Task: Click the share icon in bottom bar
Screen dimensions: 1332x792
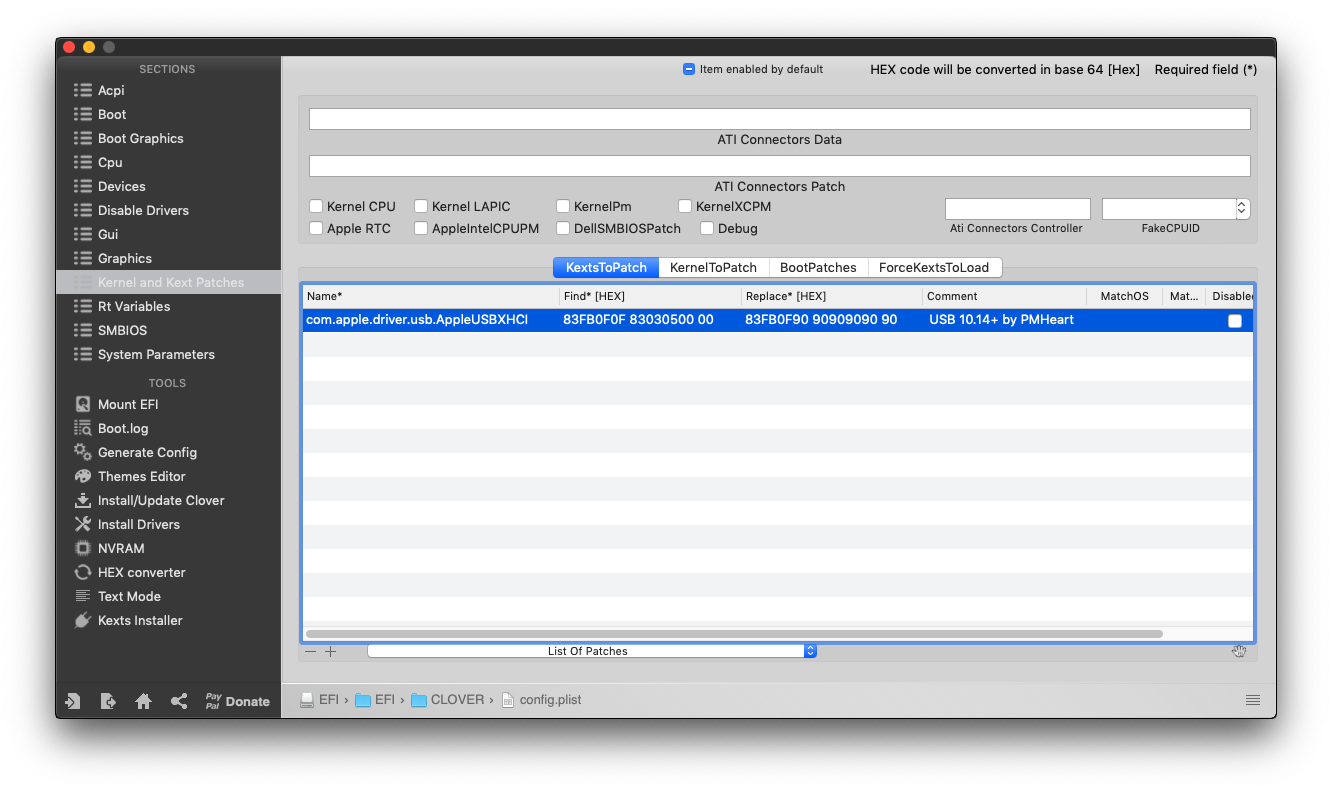Action: pos(179,701)
